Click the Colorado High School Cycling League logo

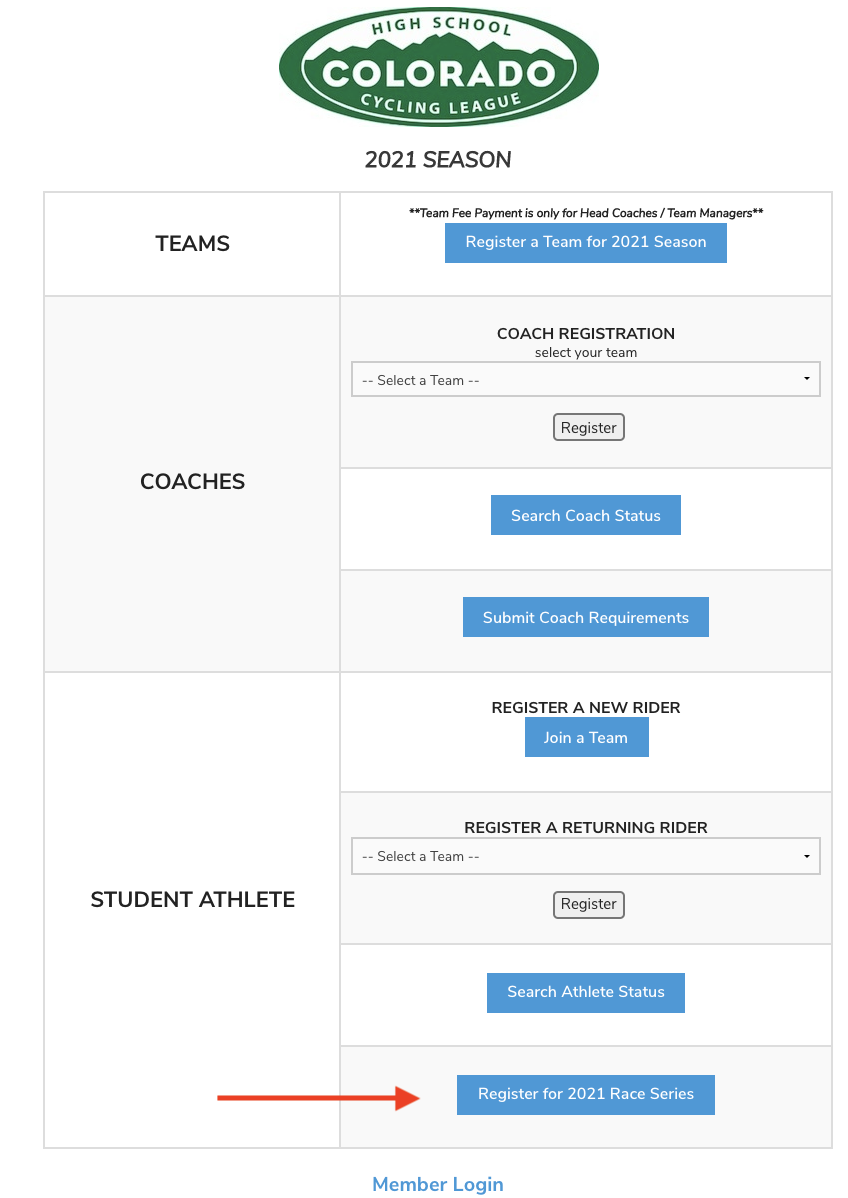(x=439, y=66)
